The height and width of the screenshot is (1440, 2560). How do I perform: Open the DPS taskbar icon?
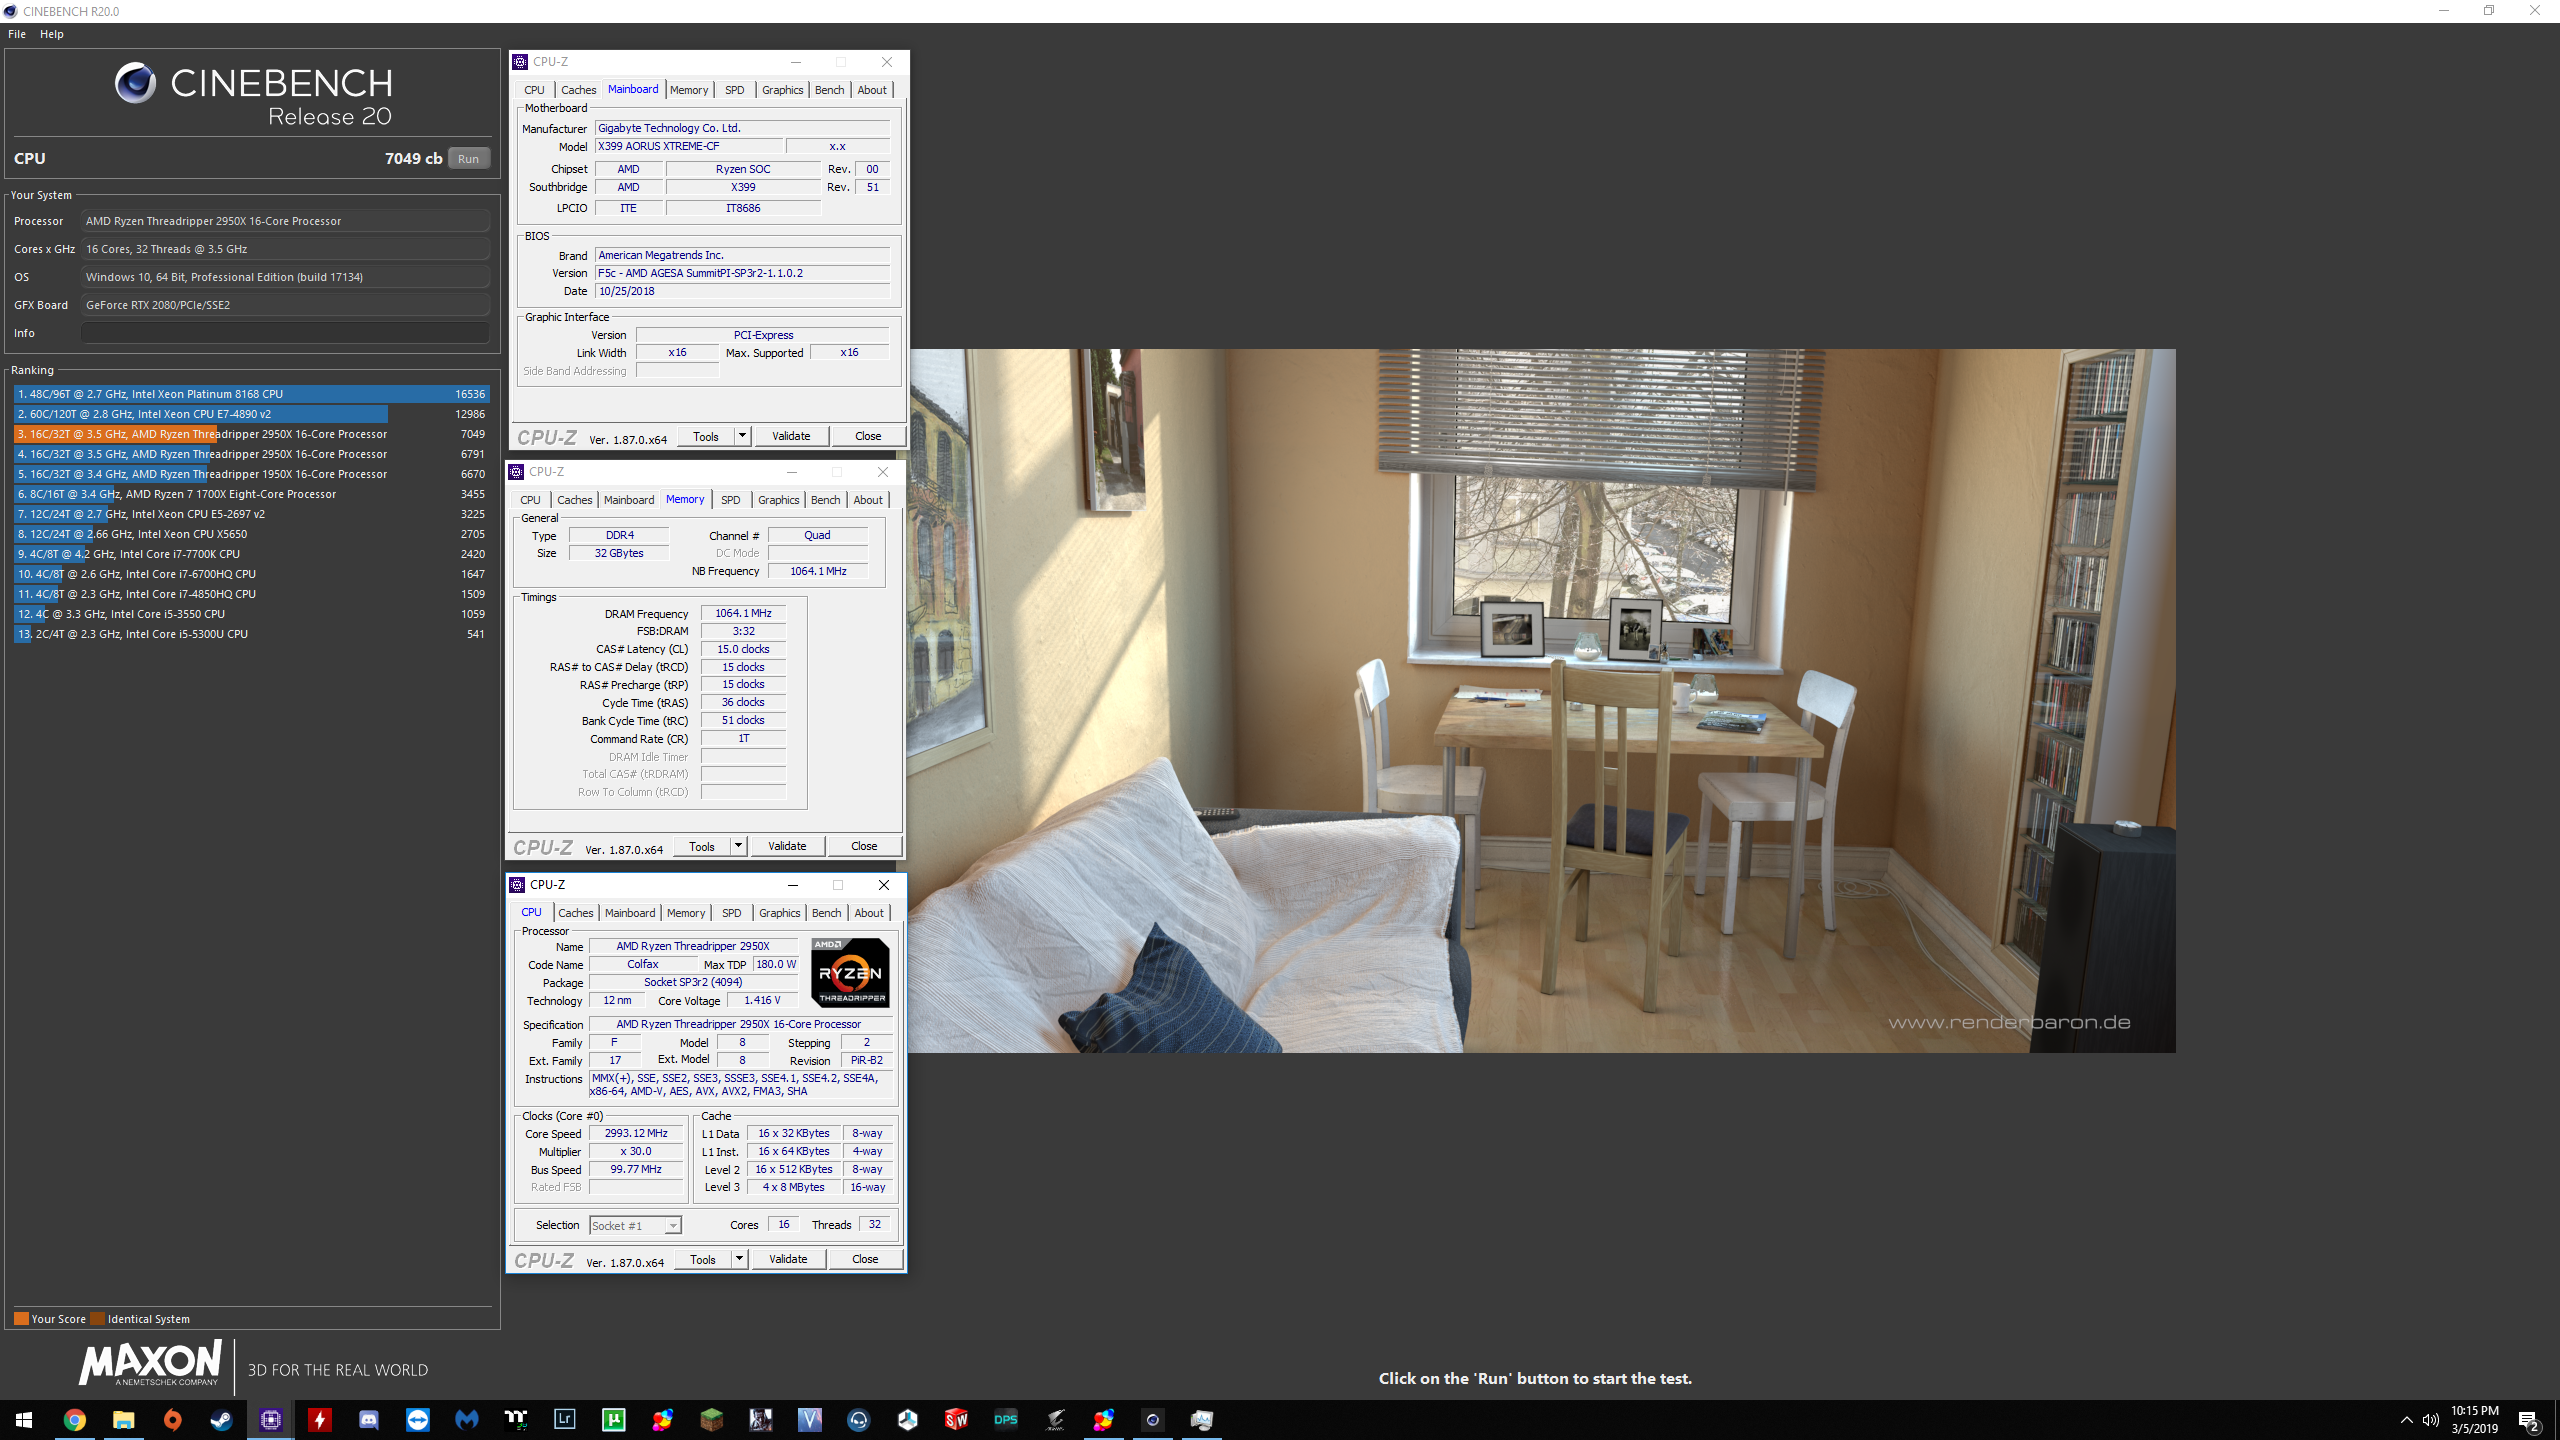pyautogui.click(x=1006, y=1420)
